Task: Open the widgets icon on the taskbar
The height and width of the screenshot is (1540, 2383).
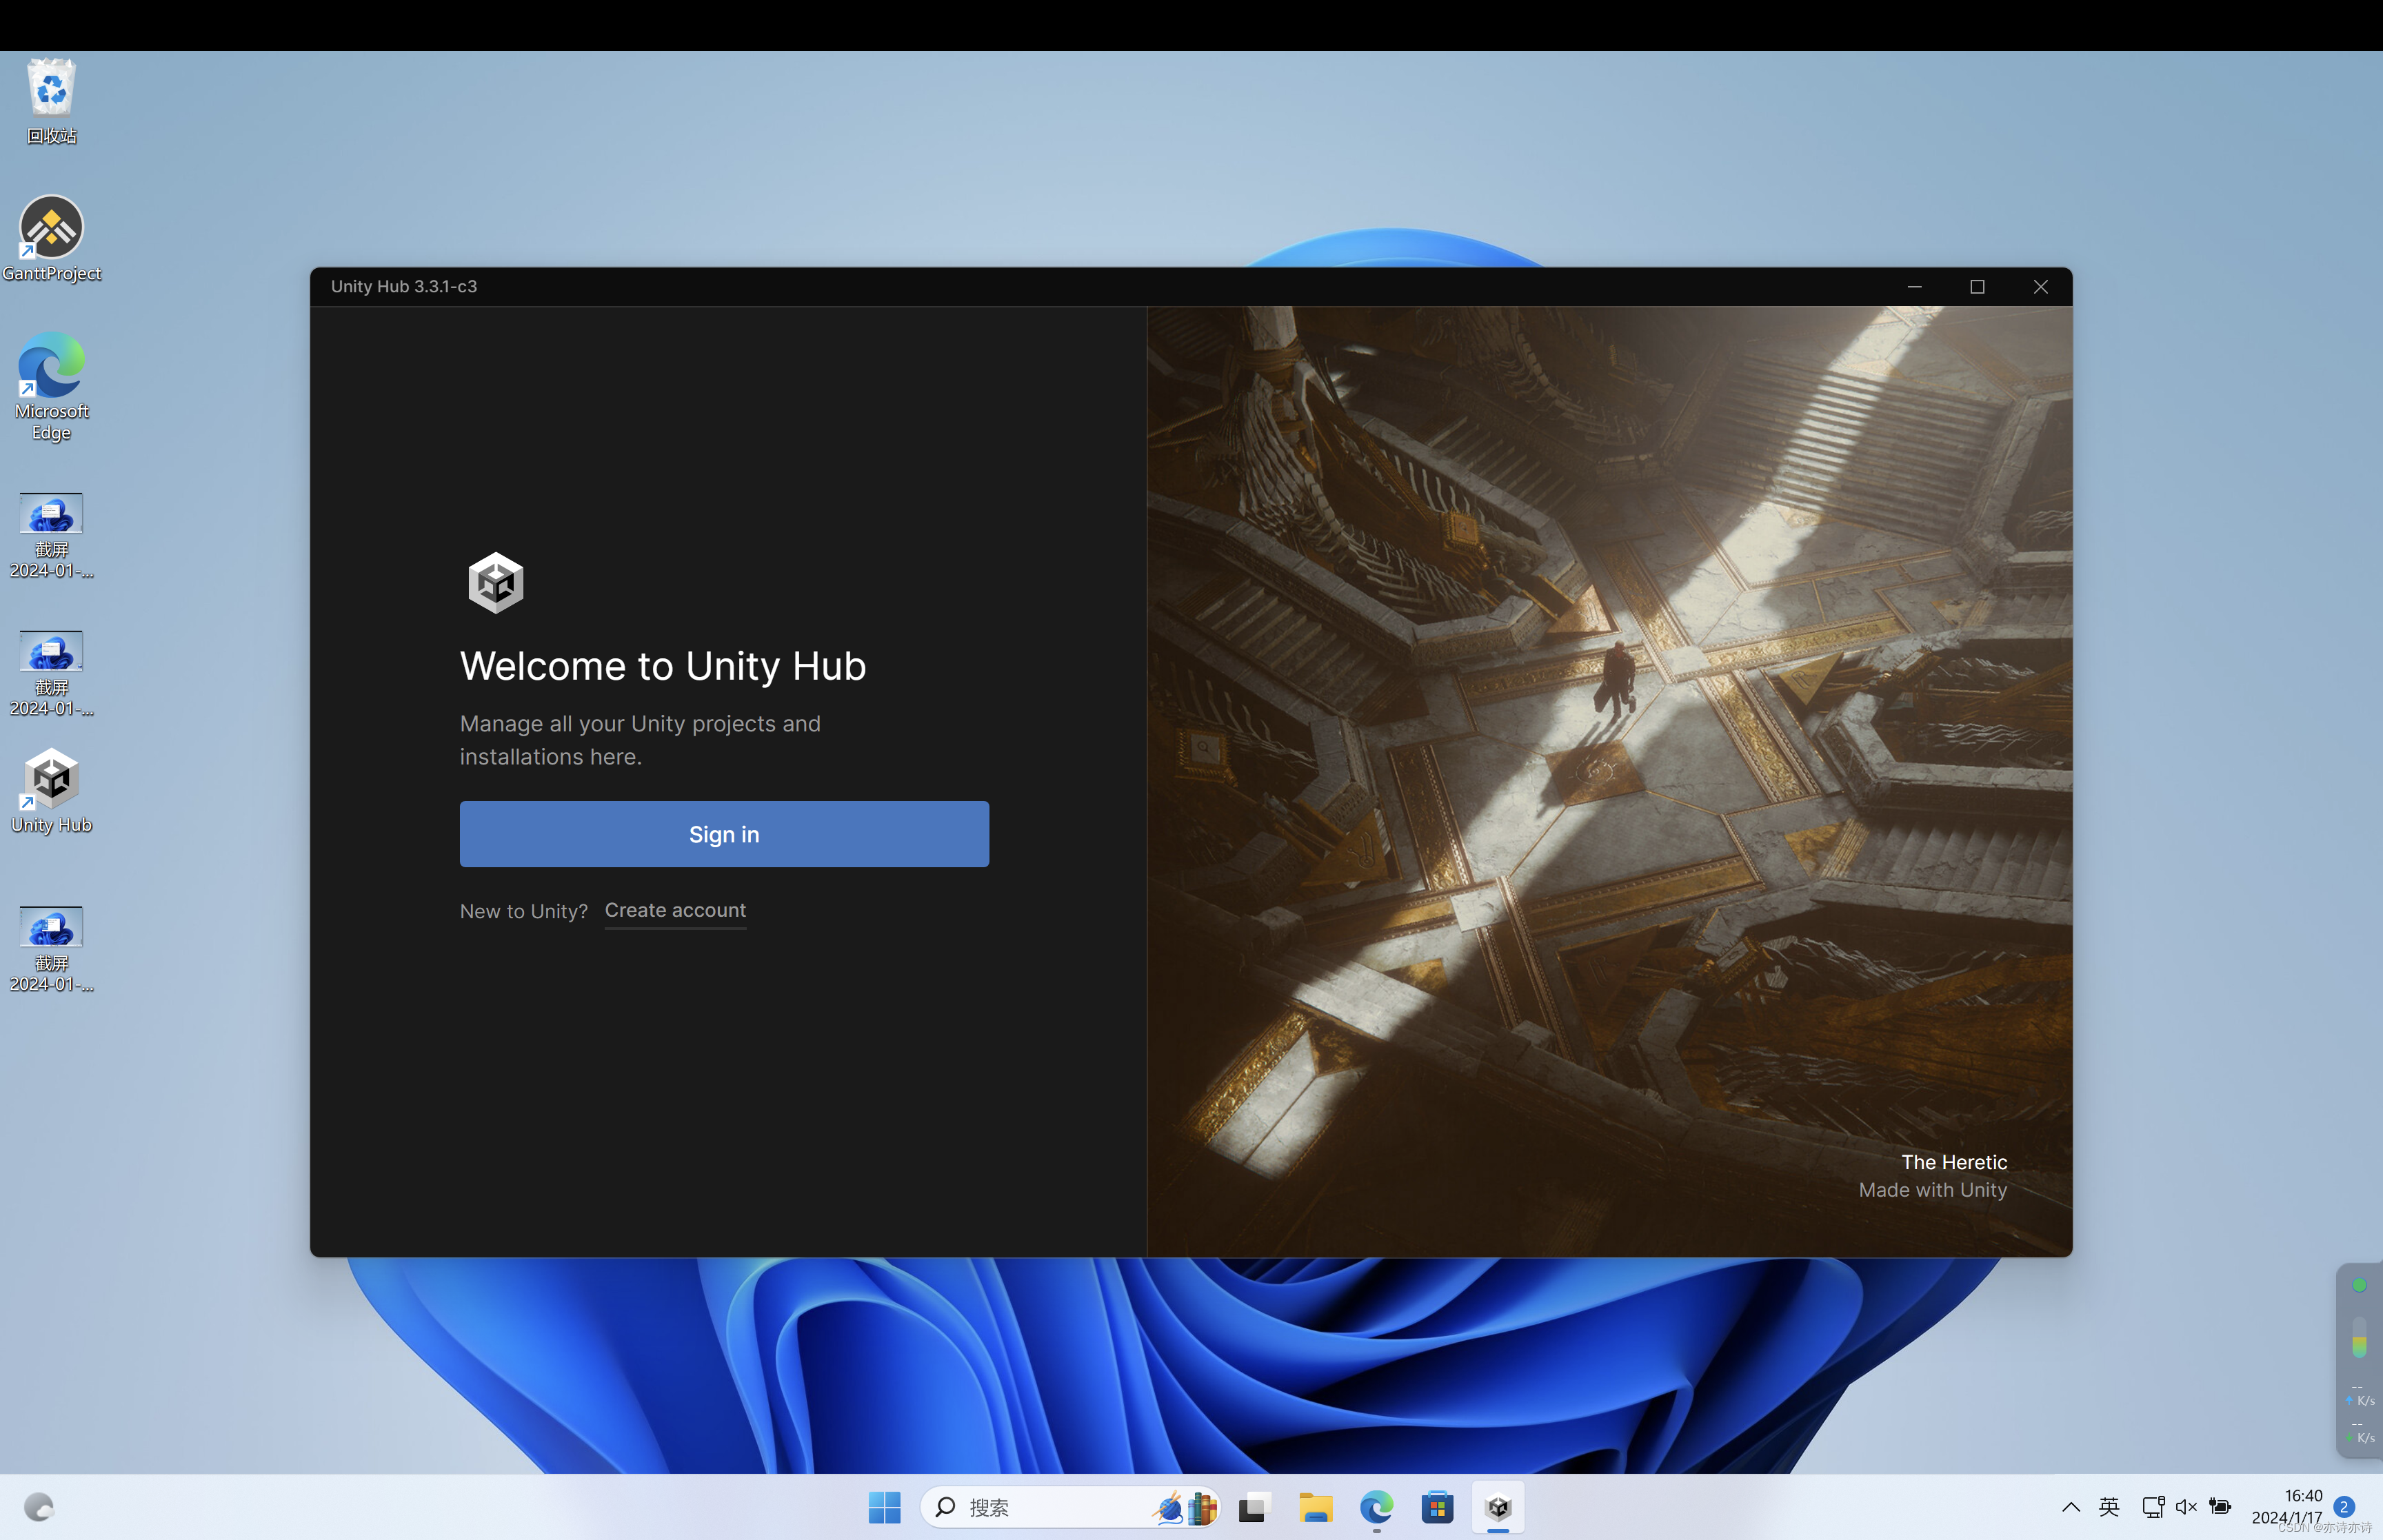Action: [x=38, y=1507]
